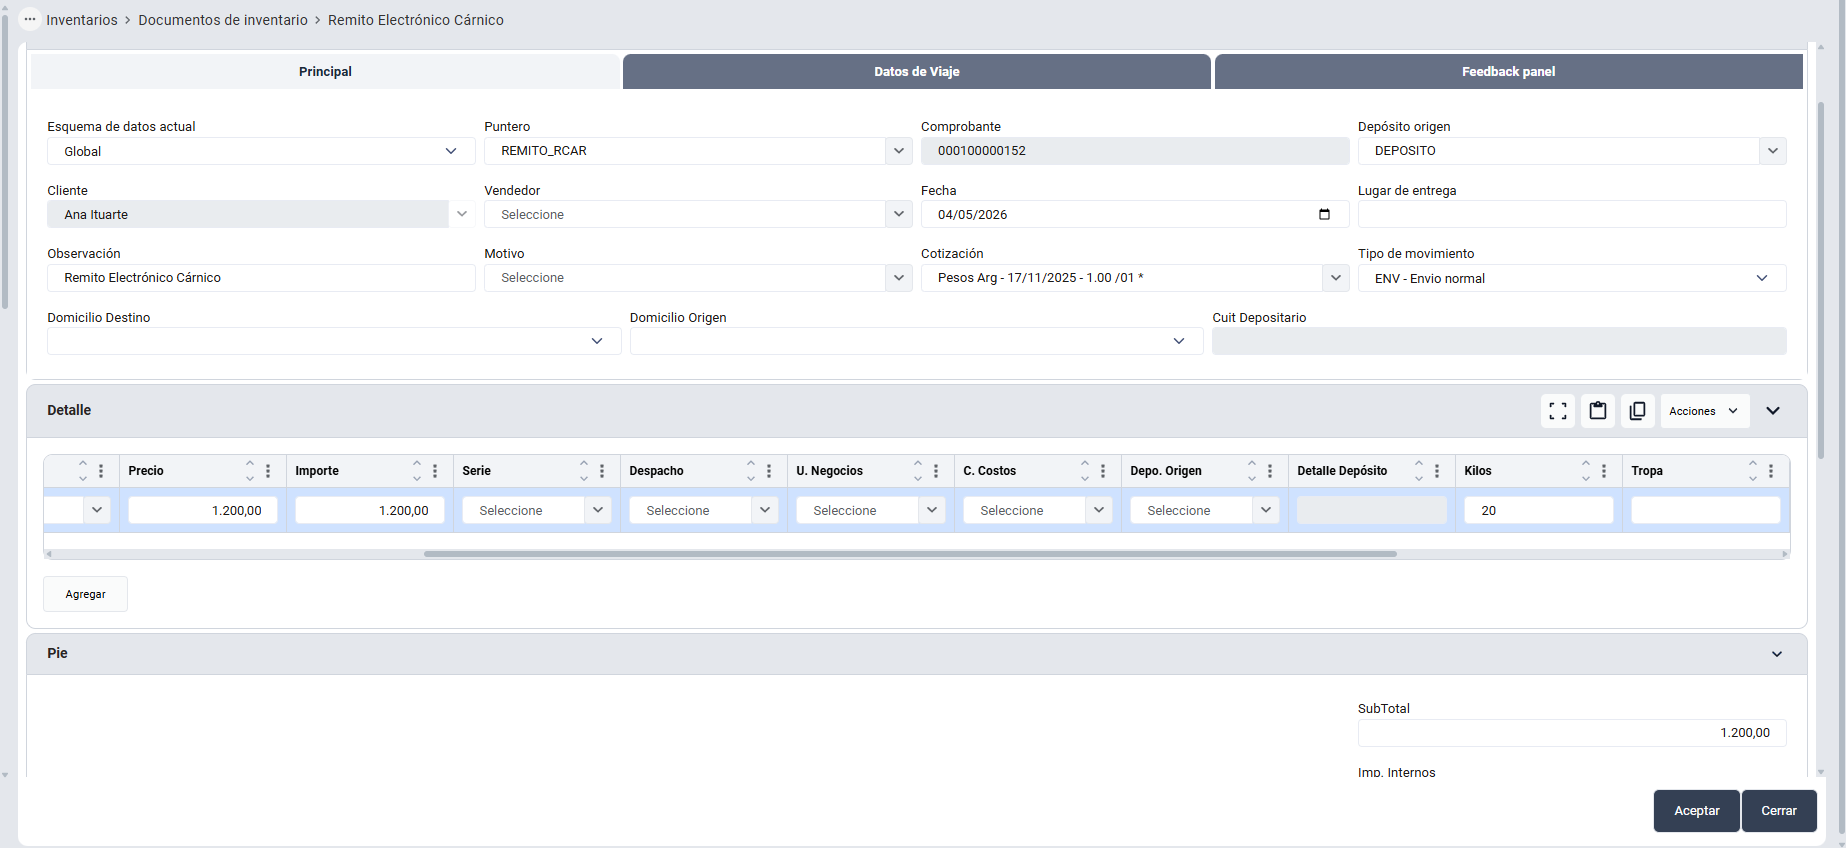Open the Depo. Origen cell dropdown
This screenshot has height=848, width=1846.
click(x=1266, y=510)
